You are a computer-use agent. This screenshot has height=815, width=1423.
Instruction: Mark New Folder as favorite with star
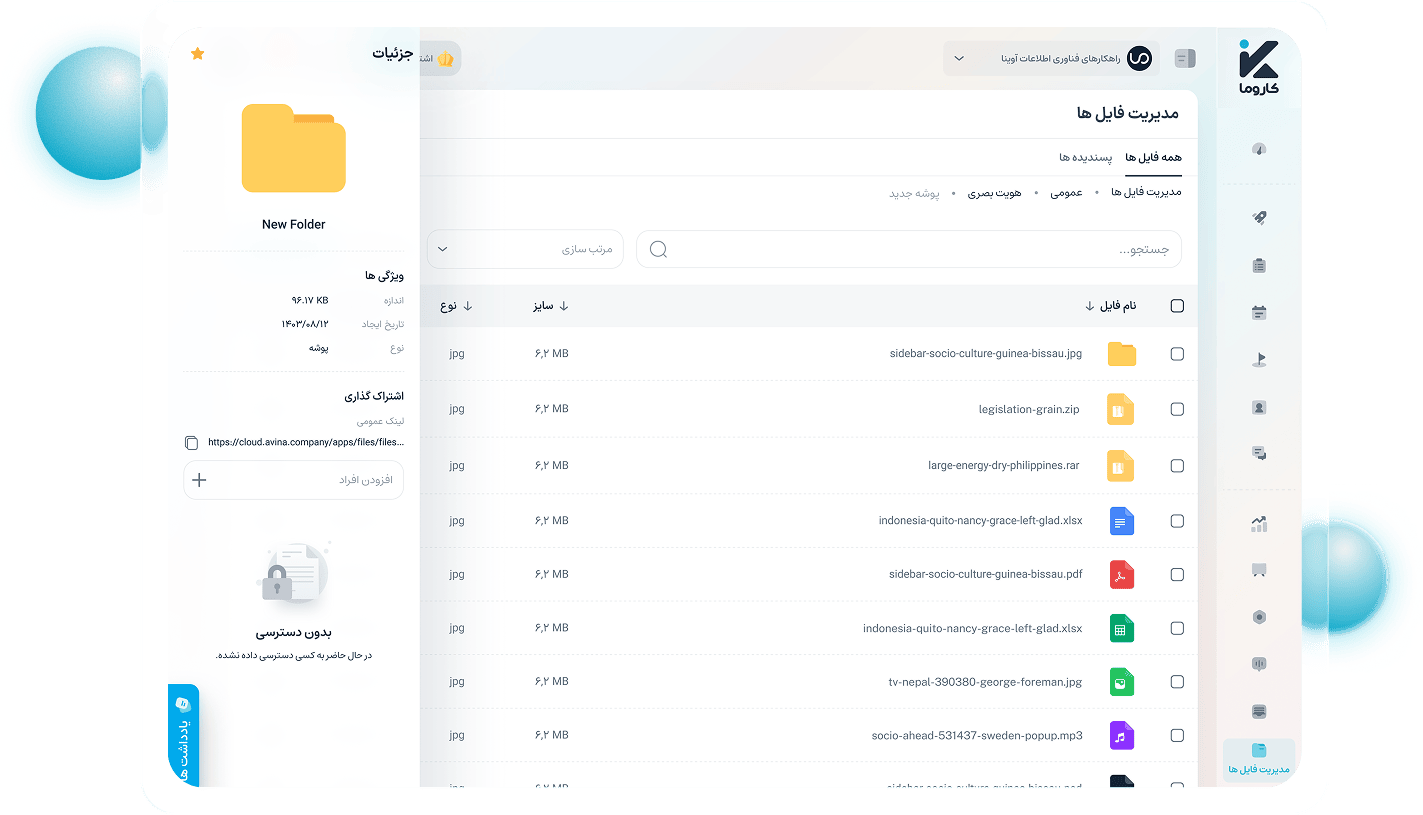[x=197, y=53]
